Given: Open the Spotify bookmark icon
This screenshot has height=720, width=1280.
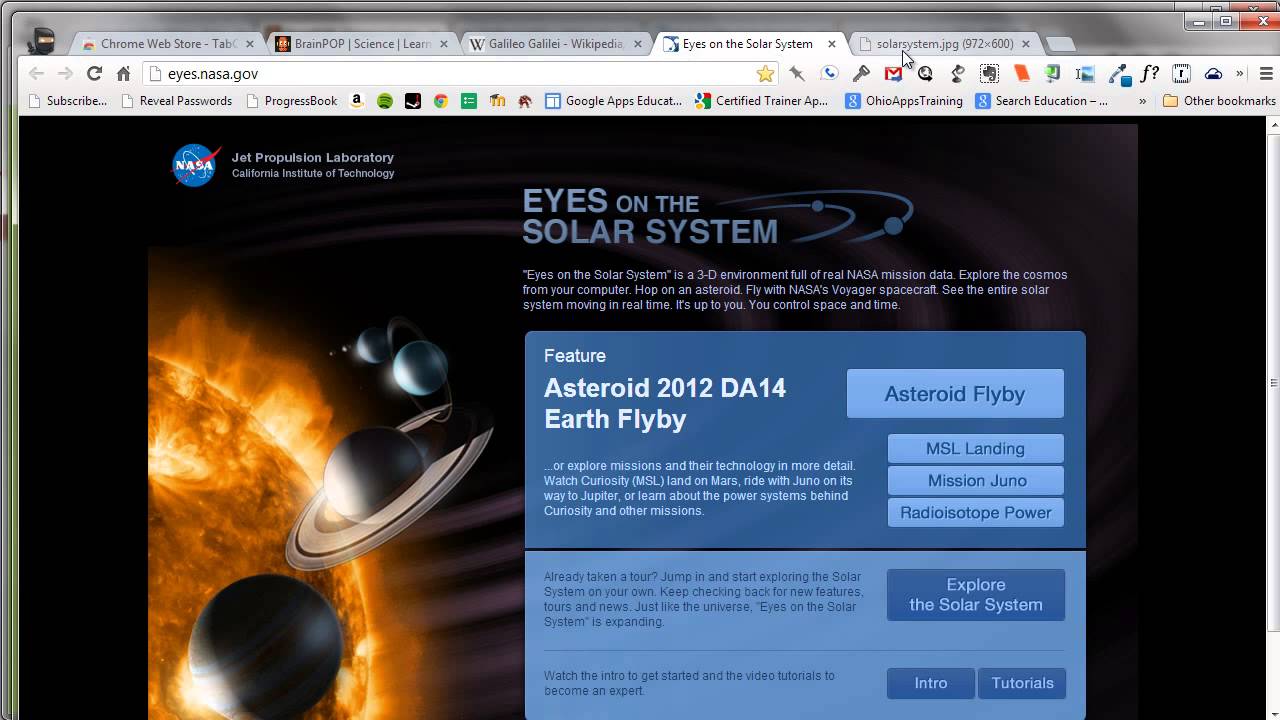Looking at the screenshot, I should point(385,100).
